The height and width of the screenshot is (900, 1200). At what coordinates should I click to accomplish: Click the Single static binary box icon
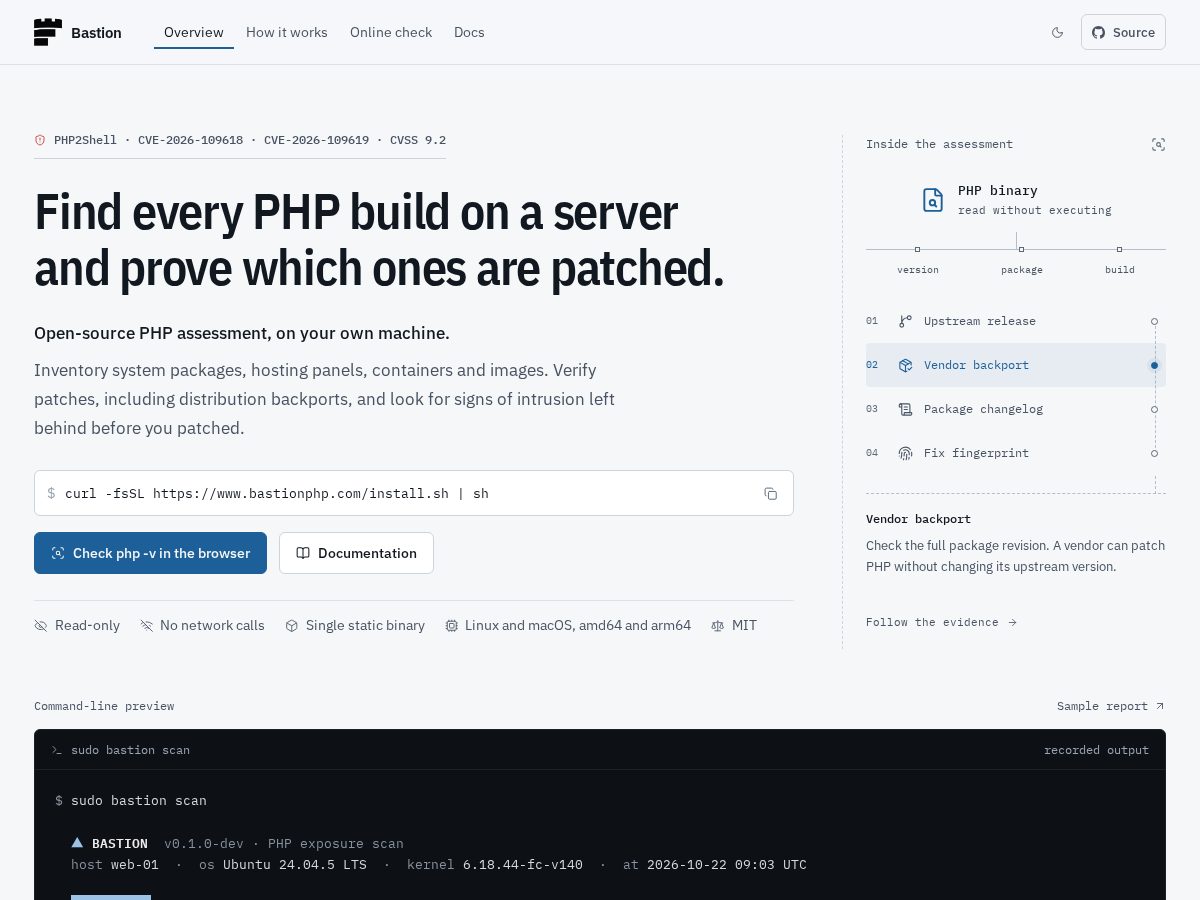[292, 625]
